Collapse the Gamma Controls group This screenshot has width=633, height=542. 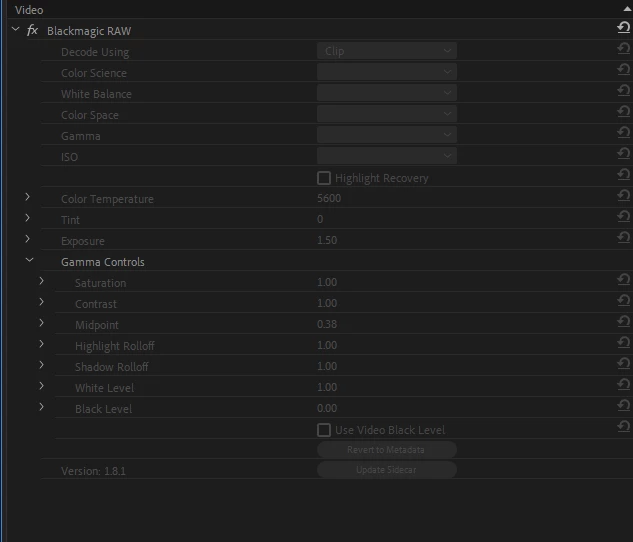tap(29, 260)
